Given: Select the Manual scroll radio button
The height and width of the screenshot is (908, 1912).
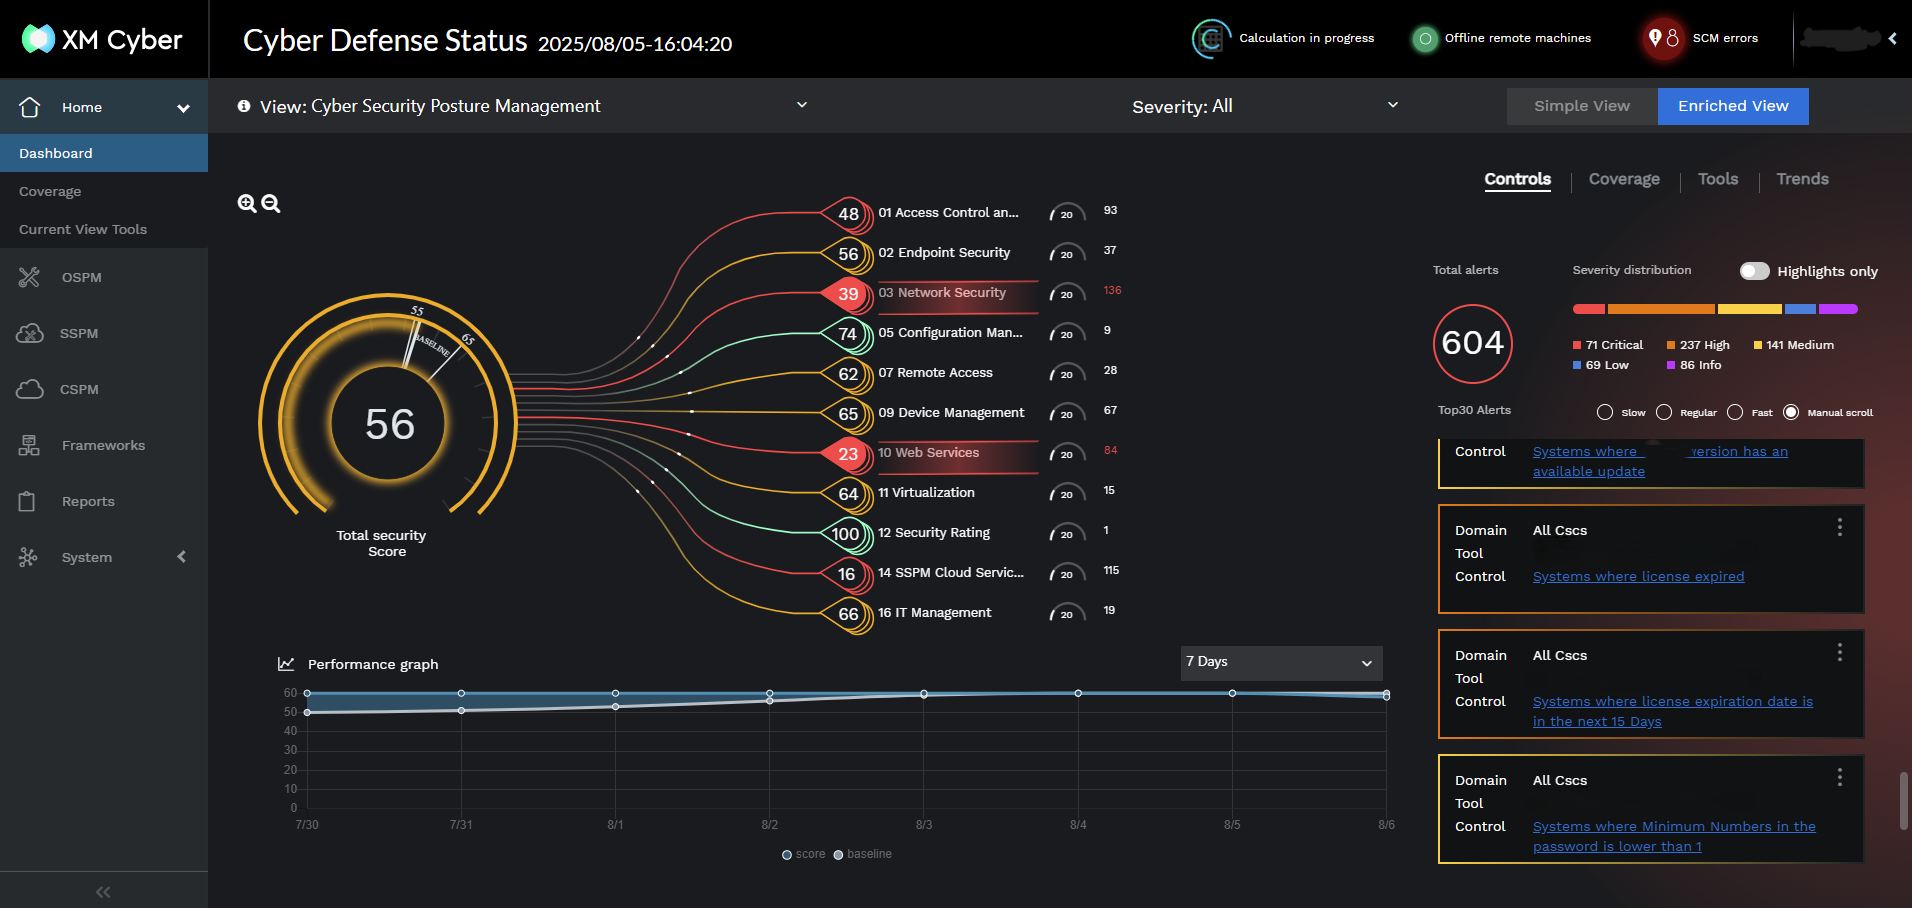Looking at the screenshot, I should pos(1791,412).
